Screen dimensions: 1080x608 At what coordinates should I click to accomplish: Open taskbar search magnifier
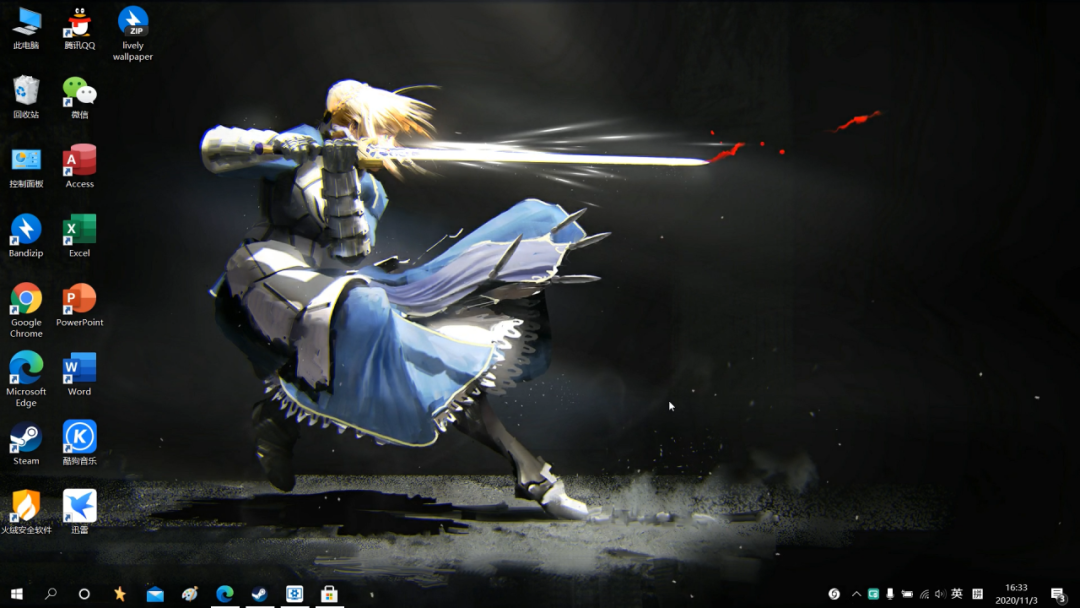pos(50,594)
